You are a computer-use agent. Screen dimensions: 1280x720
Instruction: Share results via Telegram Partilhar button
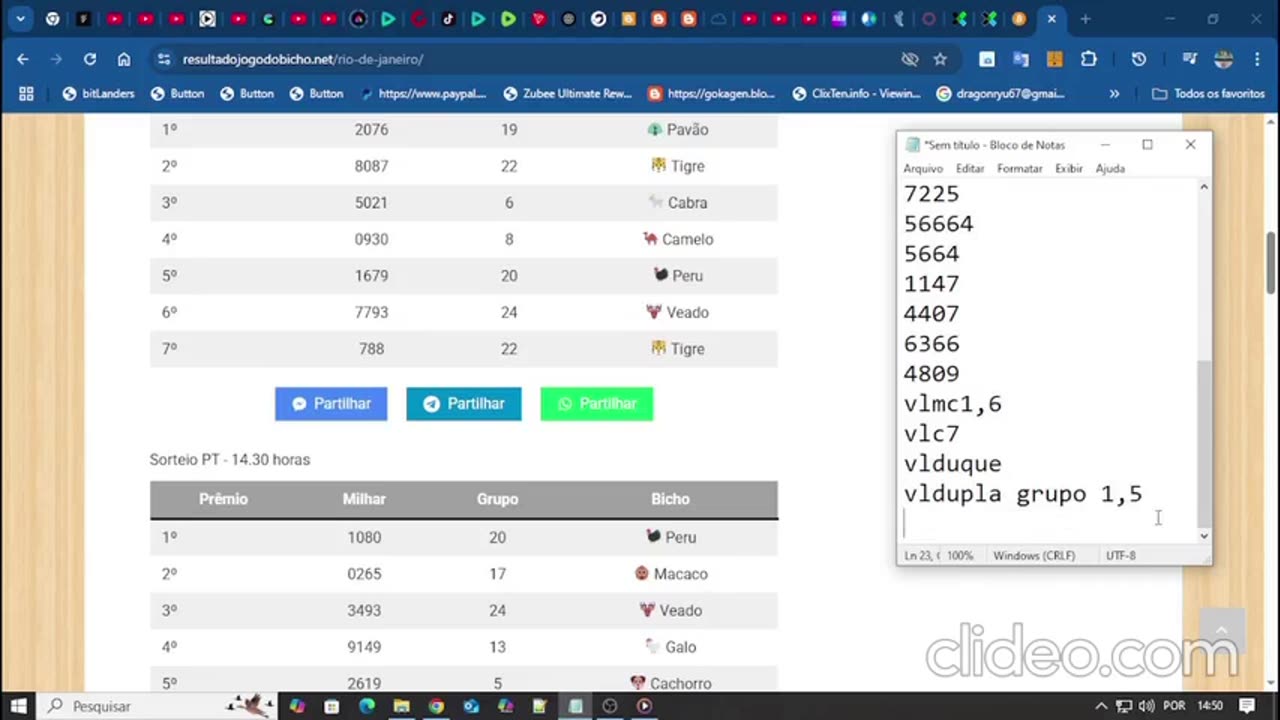pyautogui.click(x=464, y=404)
